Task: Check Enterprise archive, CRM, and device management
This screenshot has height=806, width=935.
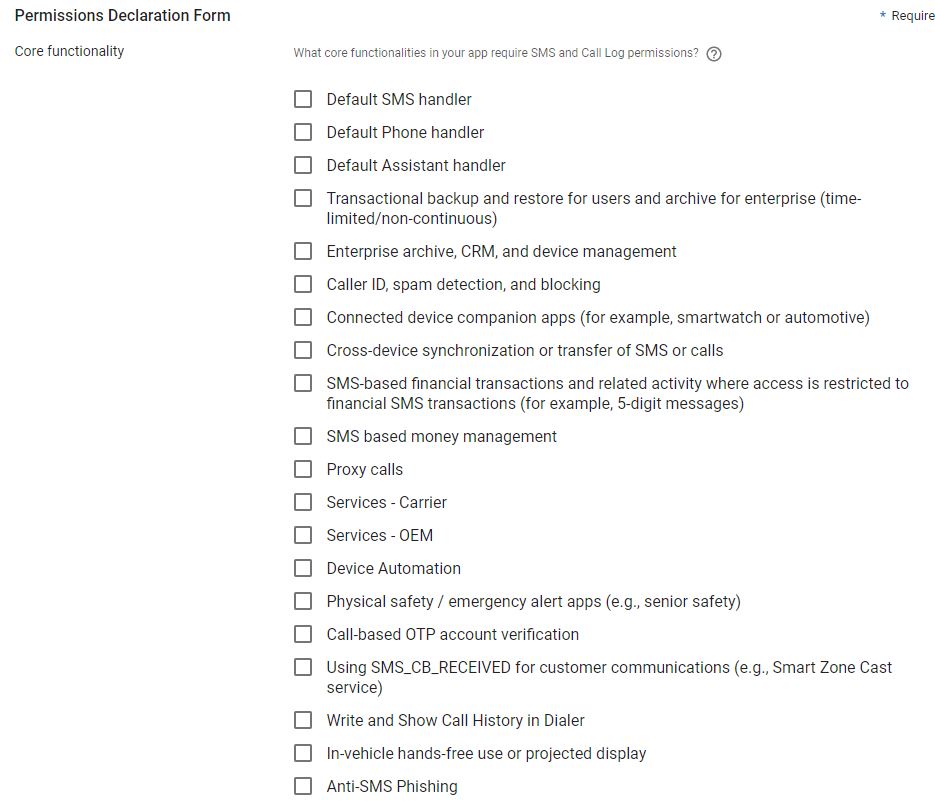Action: pos(303,251)
